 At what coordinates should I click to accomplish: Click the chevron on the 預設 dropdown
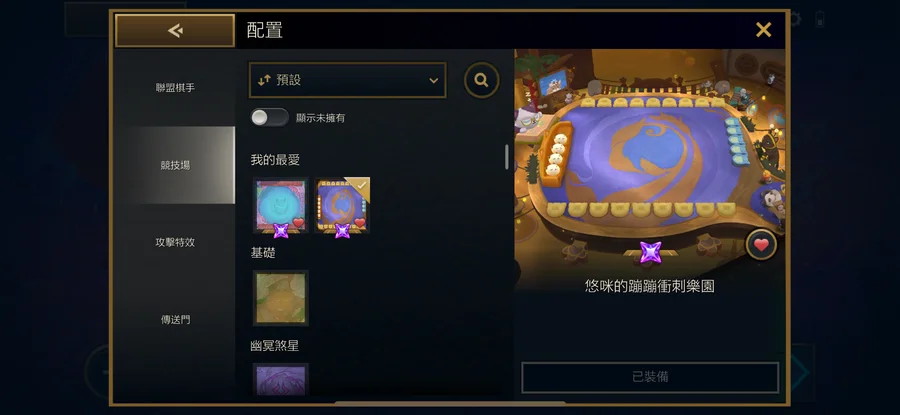tap(433, 81)
